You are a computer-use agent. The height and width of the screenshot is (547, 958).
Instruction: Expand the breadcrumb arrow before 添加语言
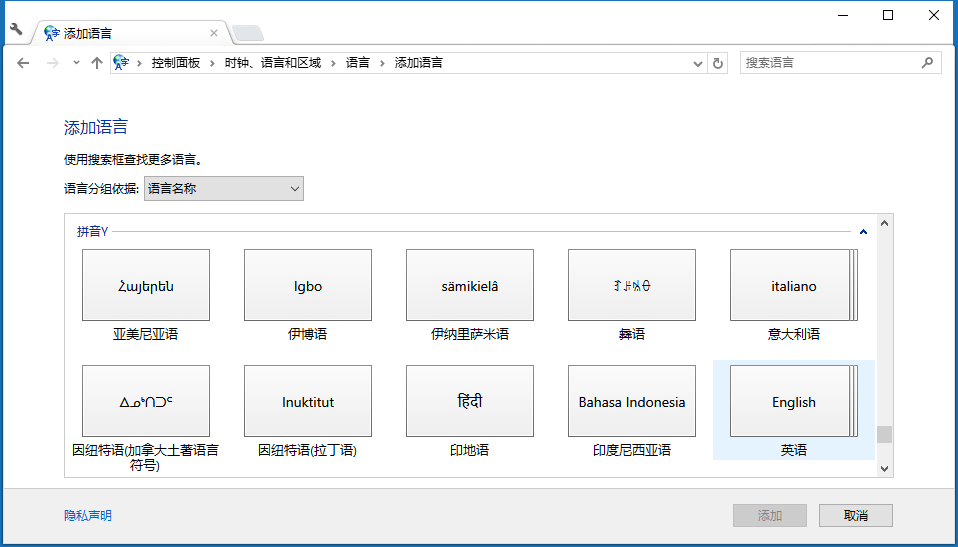pos(382,63)
